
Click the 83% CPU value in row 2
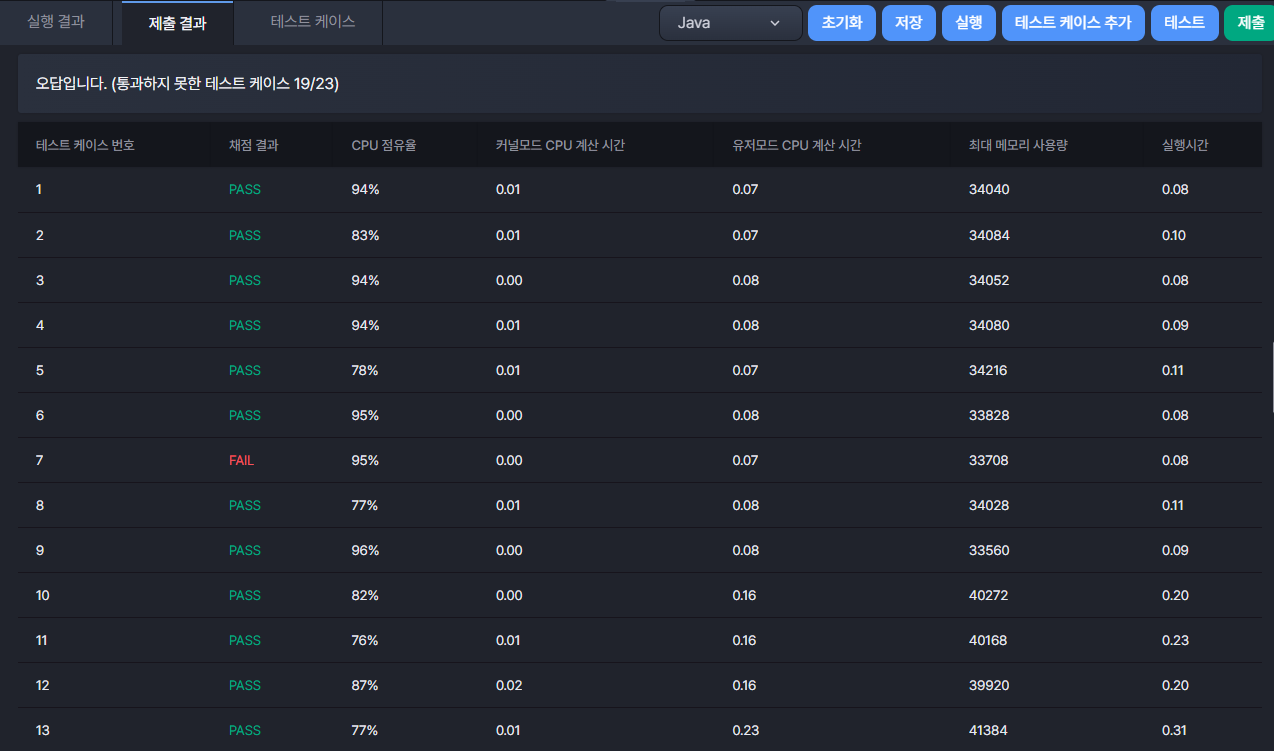point(365,235)
